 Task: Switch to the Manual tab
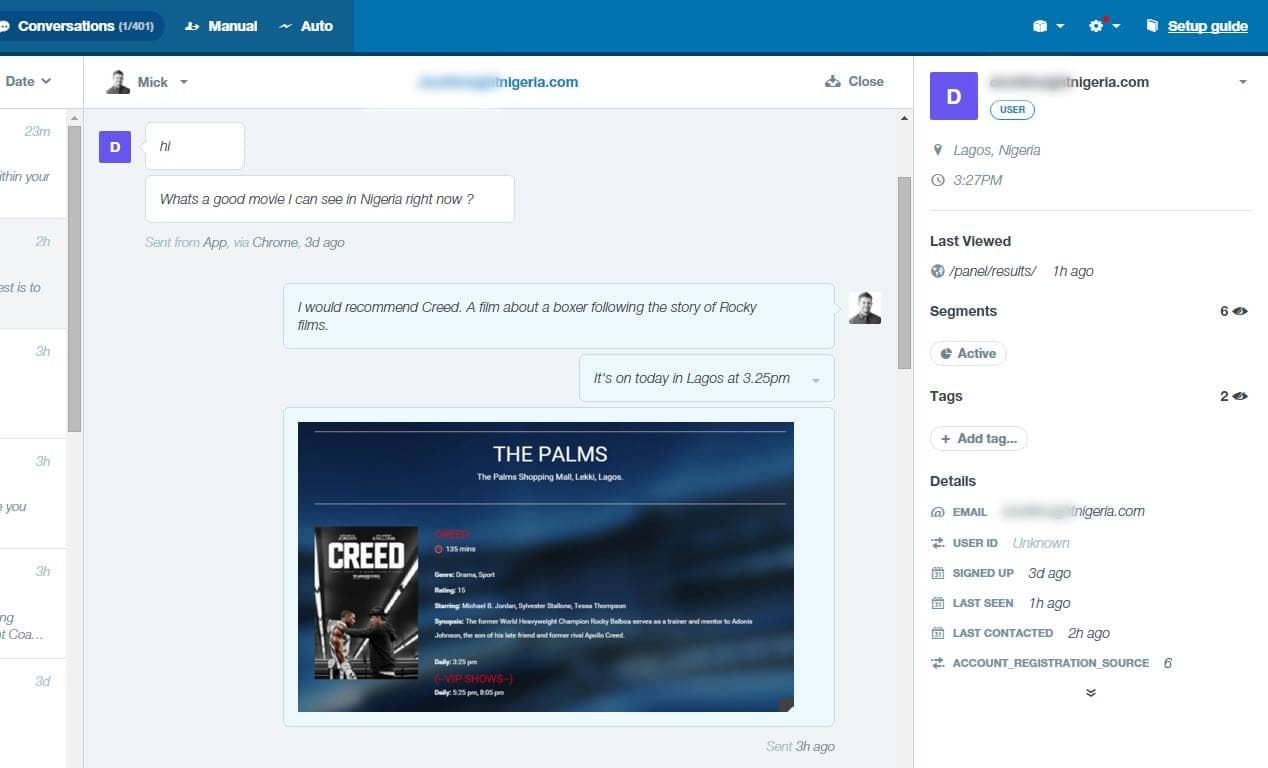click(x=221, y=26)
